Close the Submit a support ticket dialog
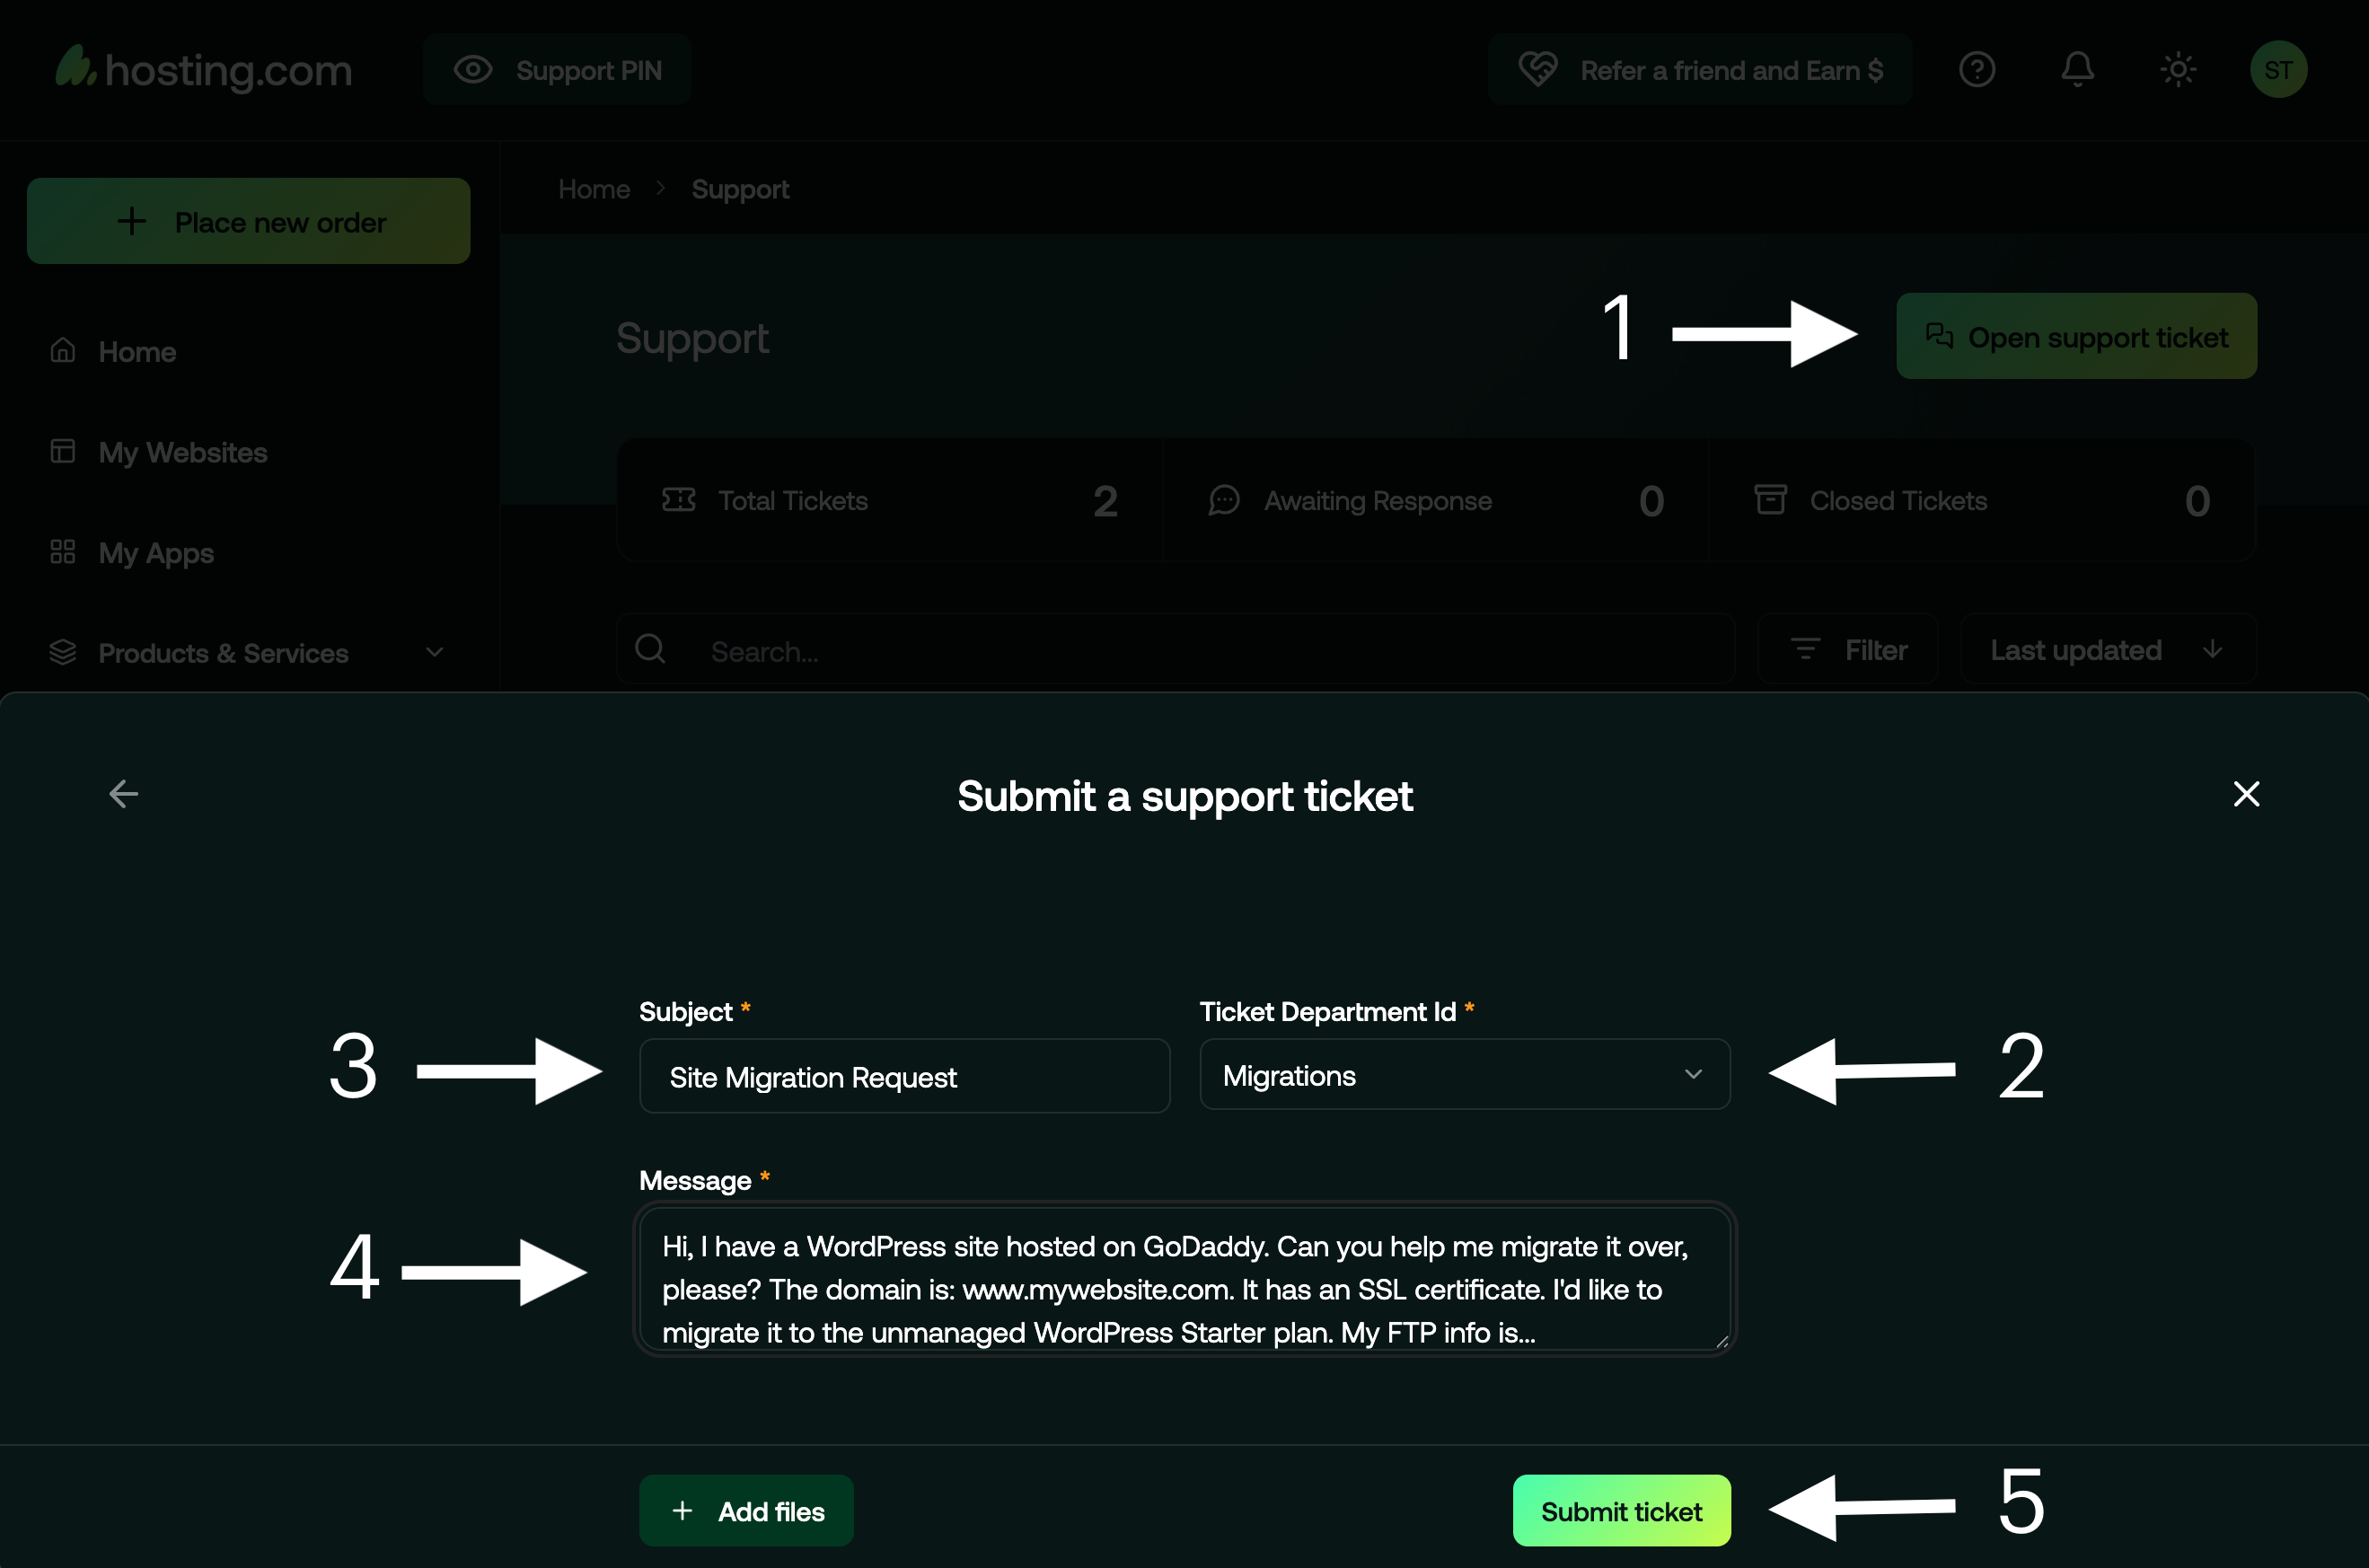The image size is (2369, 1568). 2246,794
